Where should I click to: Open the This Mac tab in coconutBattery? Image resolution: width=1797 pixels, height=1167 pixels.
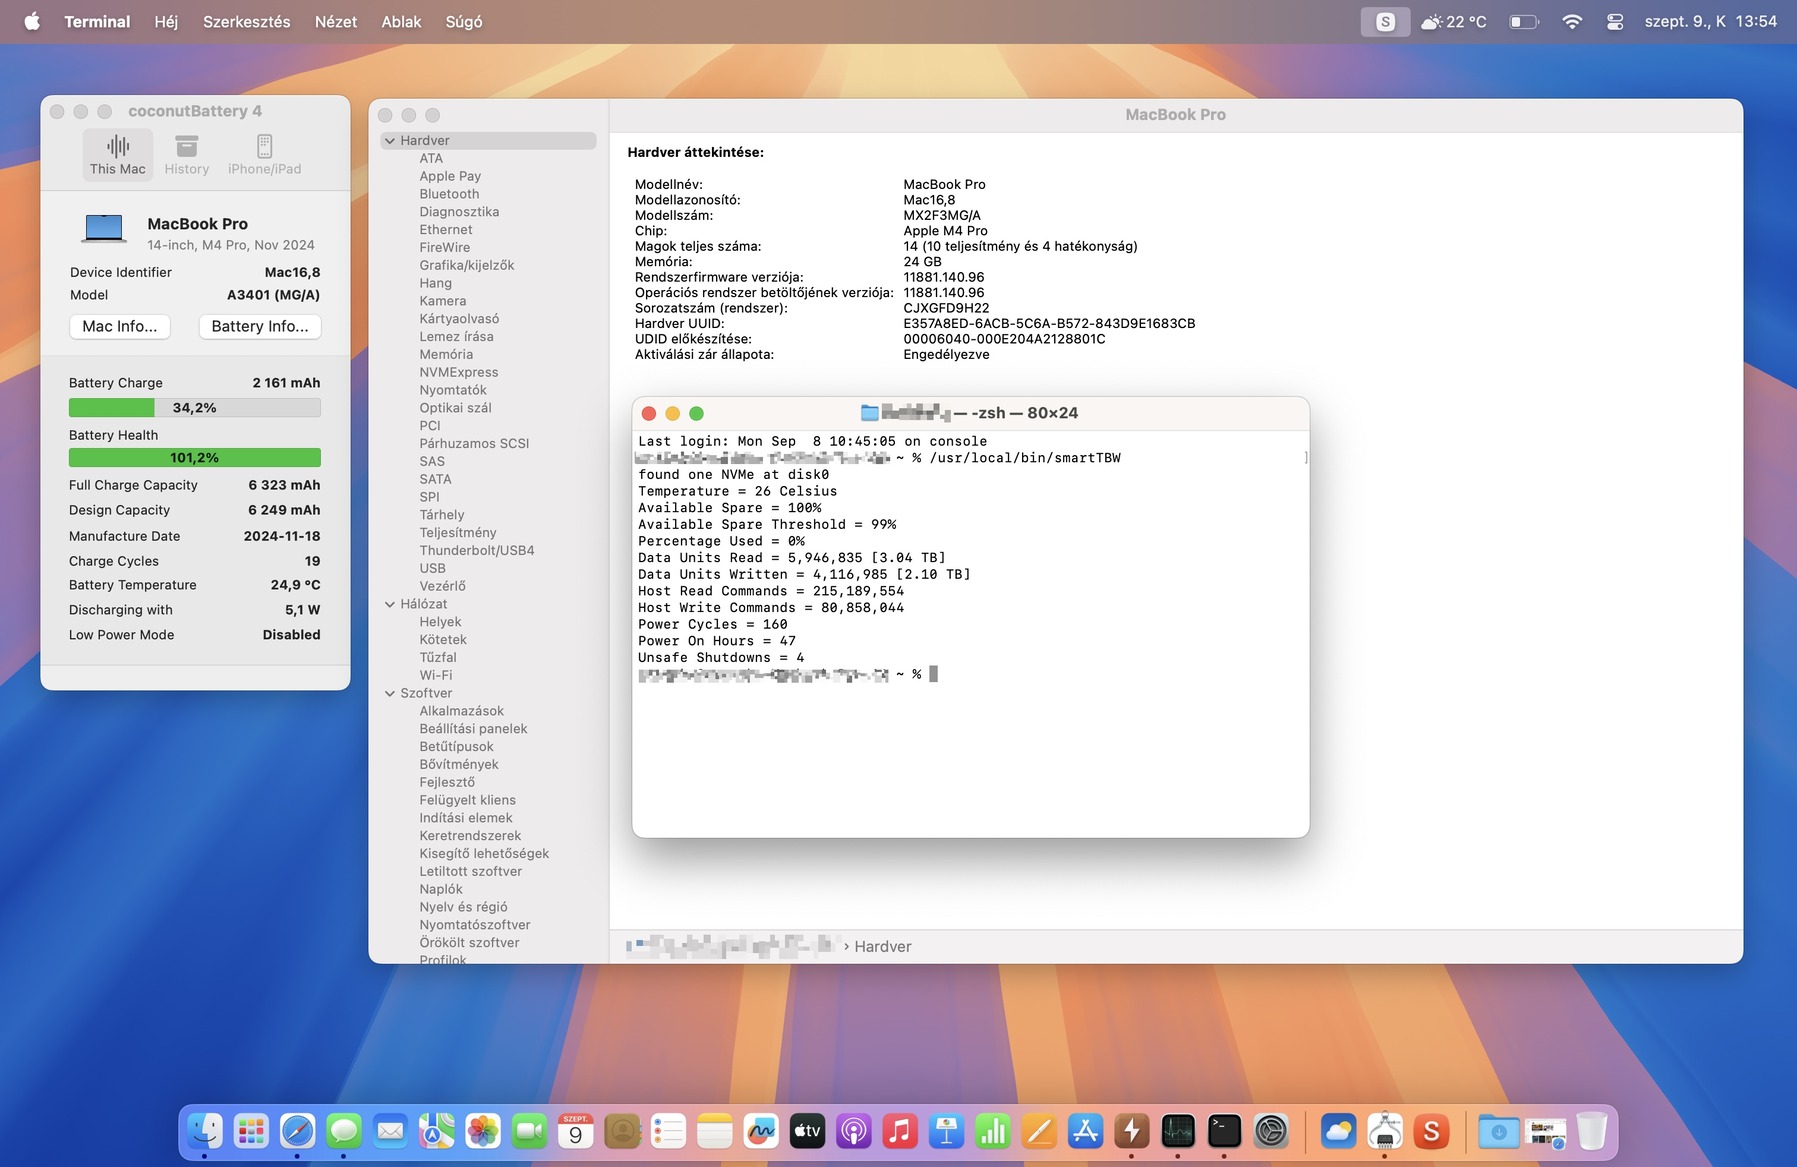(118, 155)
